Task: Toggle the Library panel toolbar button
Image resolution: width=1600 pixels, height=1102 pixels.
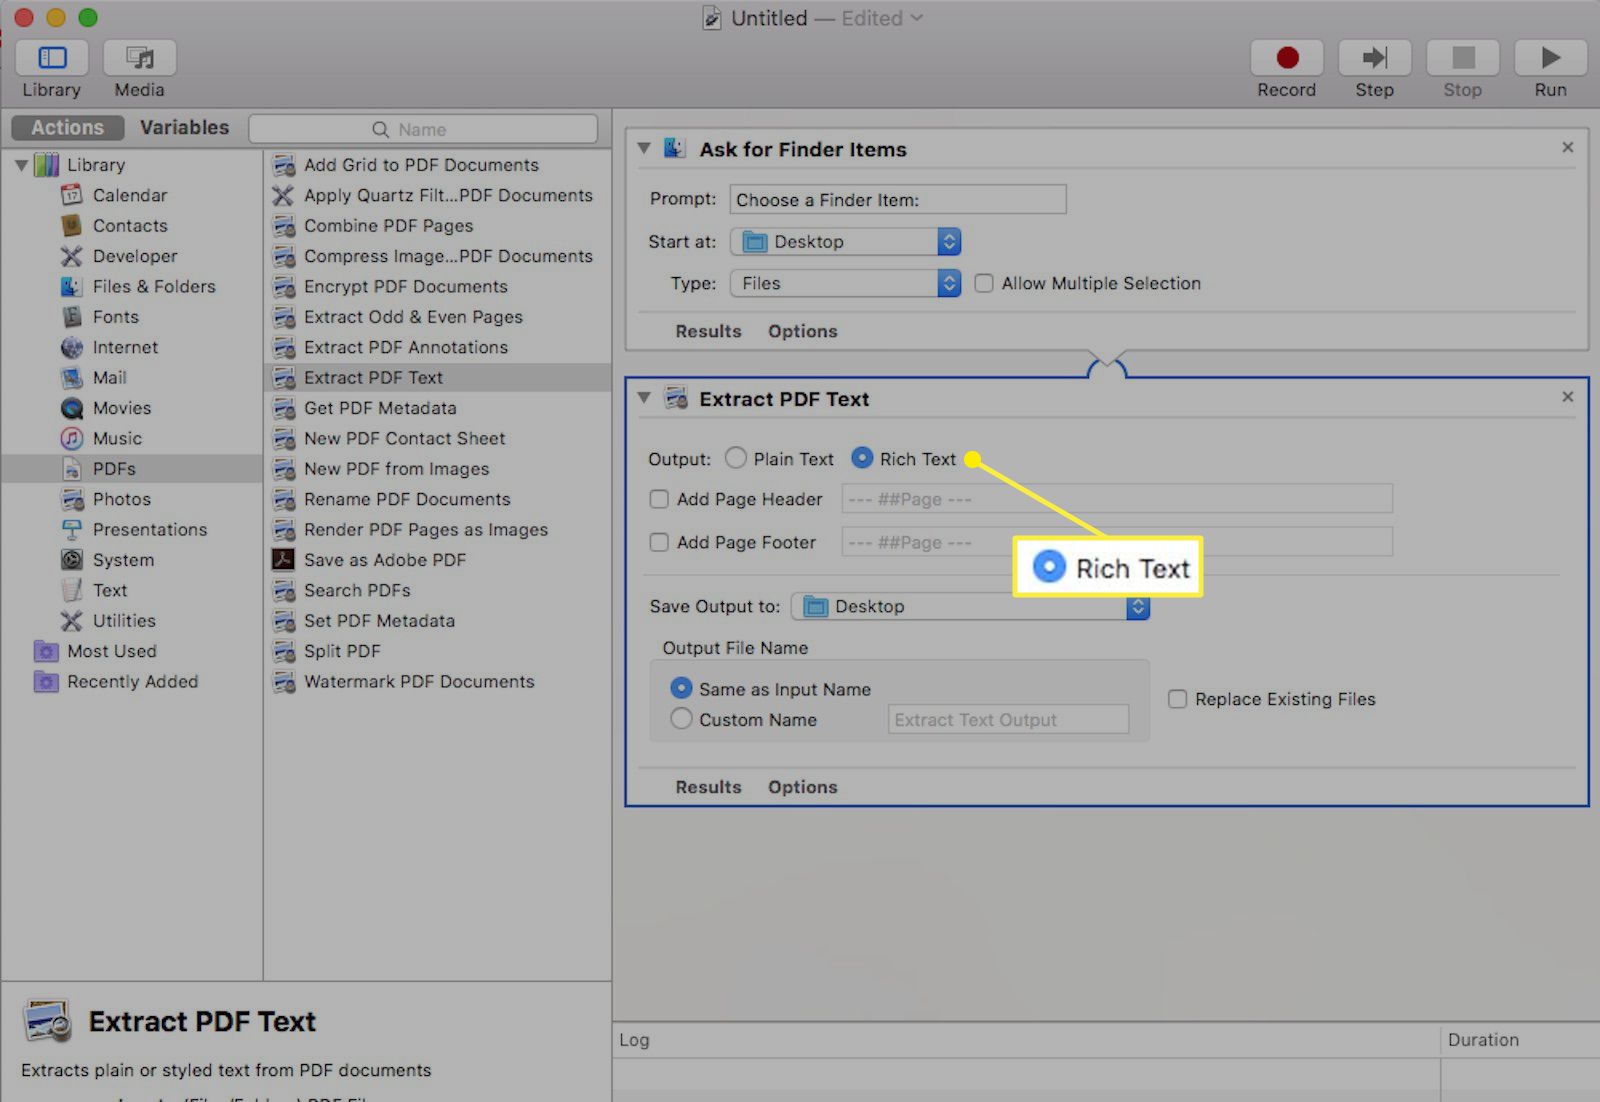Action: coord(52,58)
